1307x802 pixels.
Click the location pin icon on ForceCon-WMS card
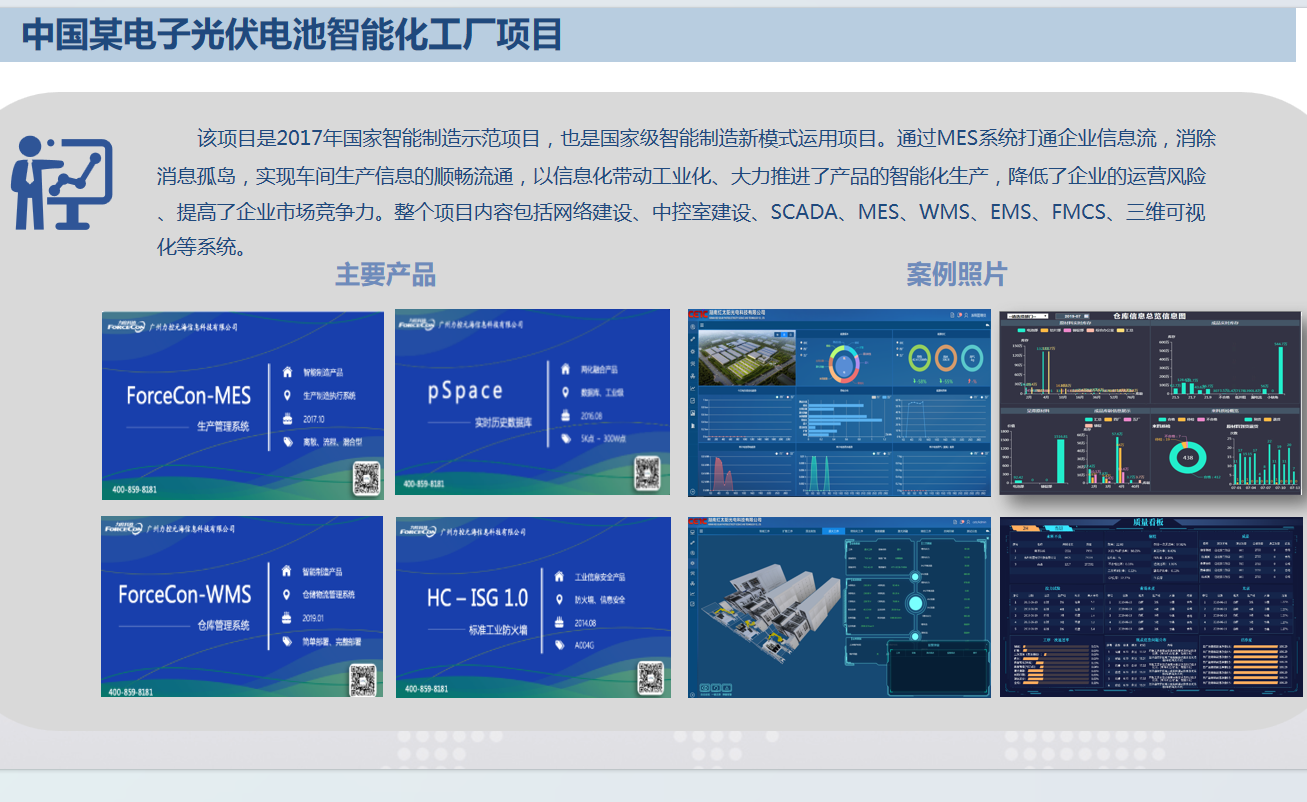point(288,595)
